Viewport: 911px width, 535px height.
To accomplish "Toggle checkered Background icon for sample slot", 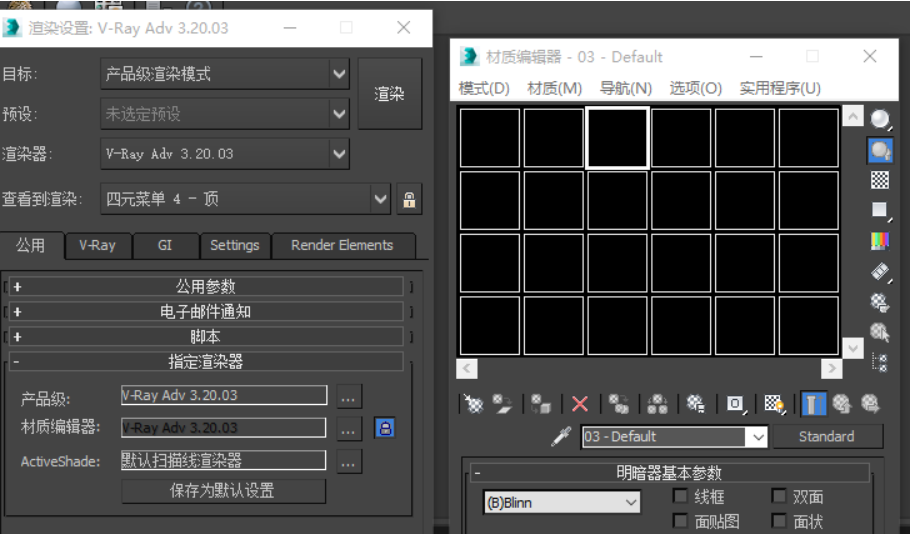I will coord(880,180).
